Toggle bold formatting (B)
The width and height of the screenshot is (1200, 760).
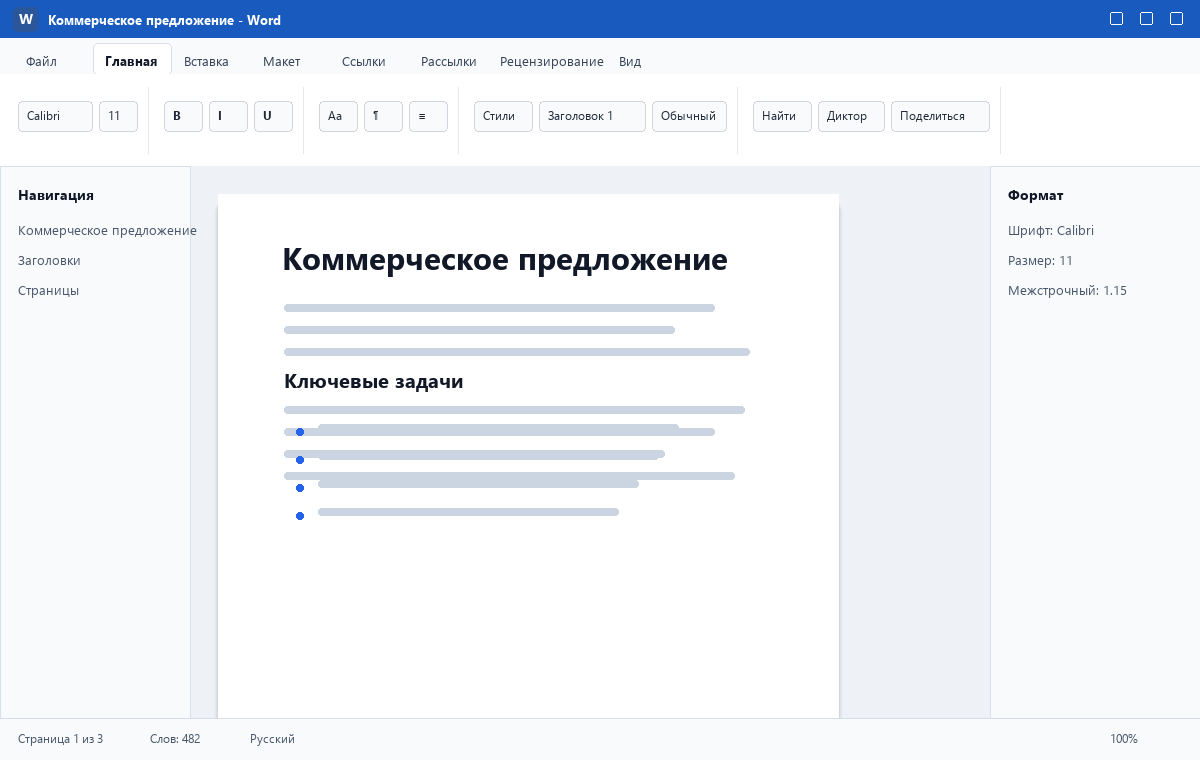click(183, 116)
